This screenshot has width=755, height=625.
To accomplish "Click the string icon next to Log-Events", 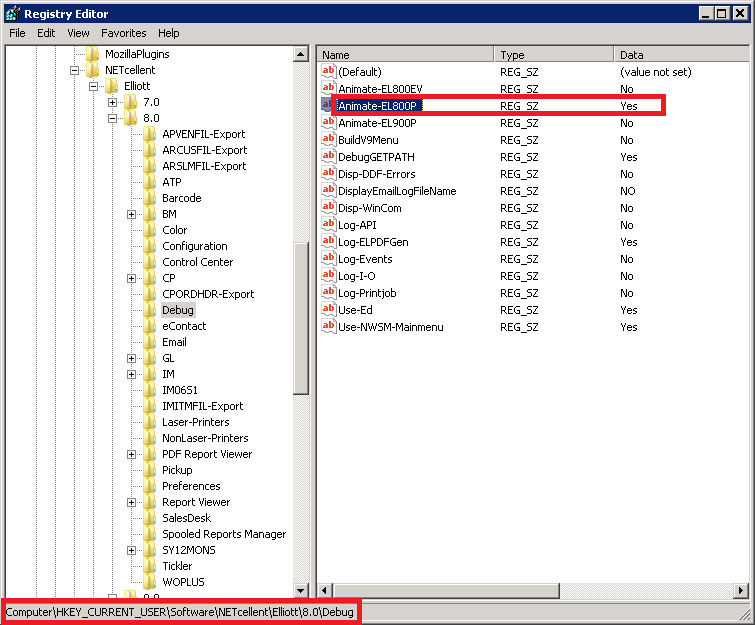I will [328, 258].
